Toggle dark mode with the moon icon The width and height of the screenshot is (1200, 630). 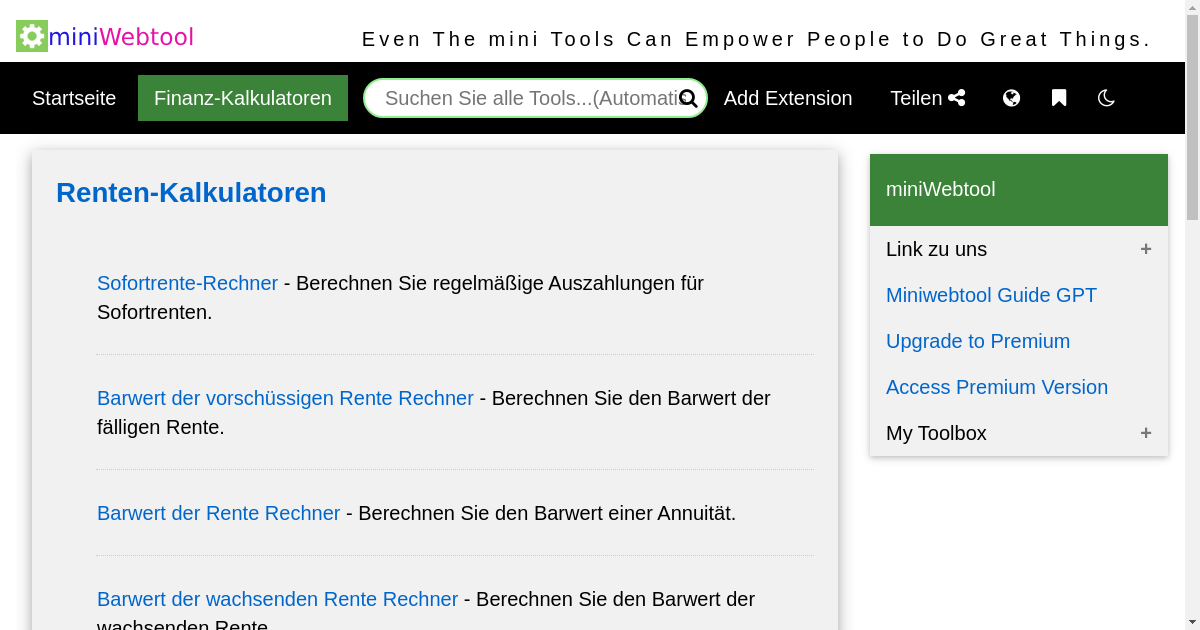pos(1105,98)
